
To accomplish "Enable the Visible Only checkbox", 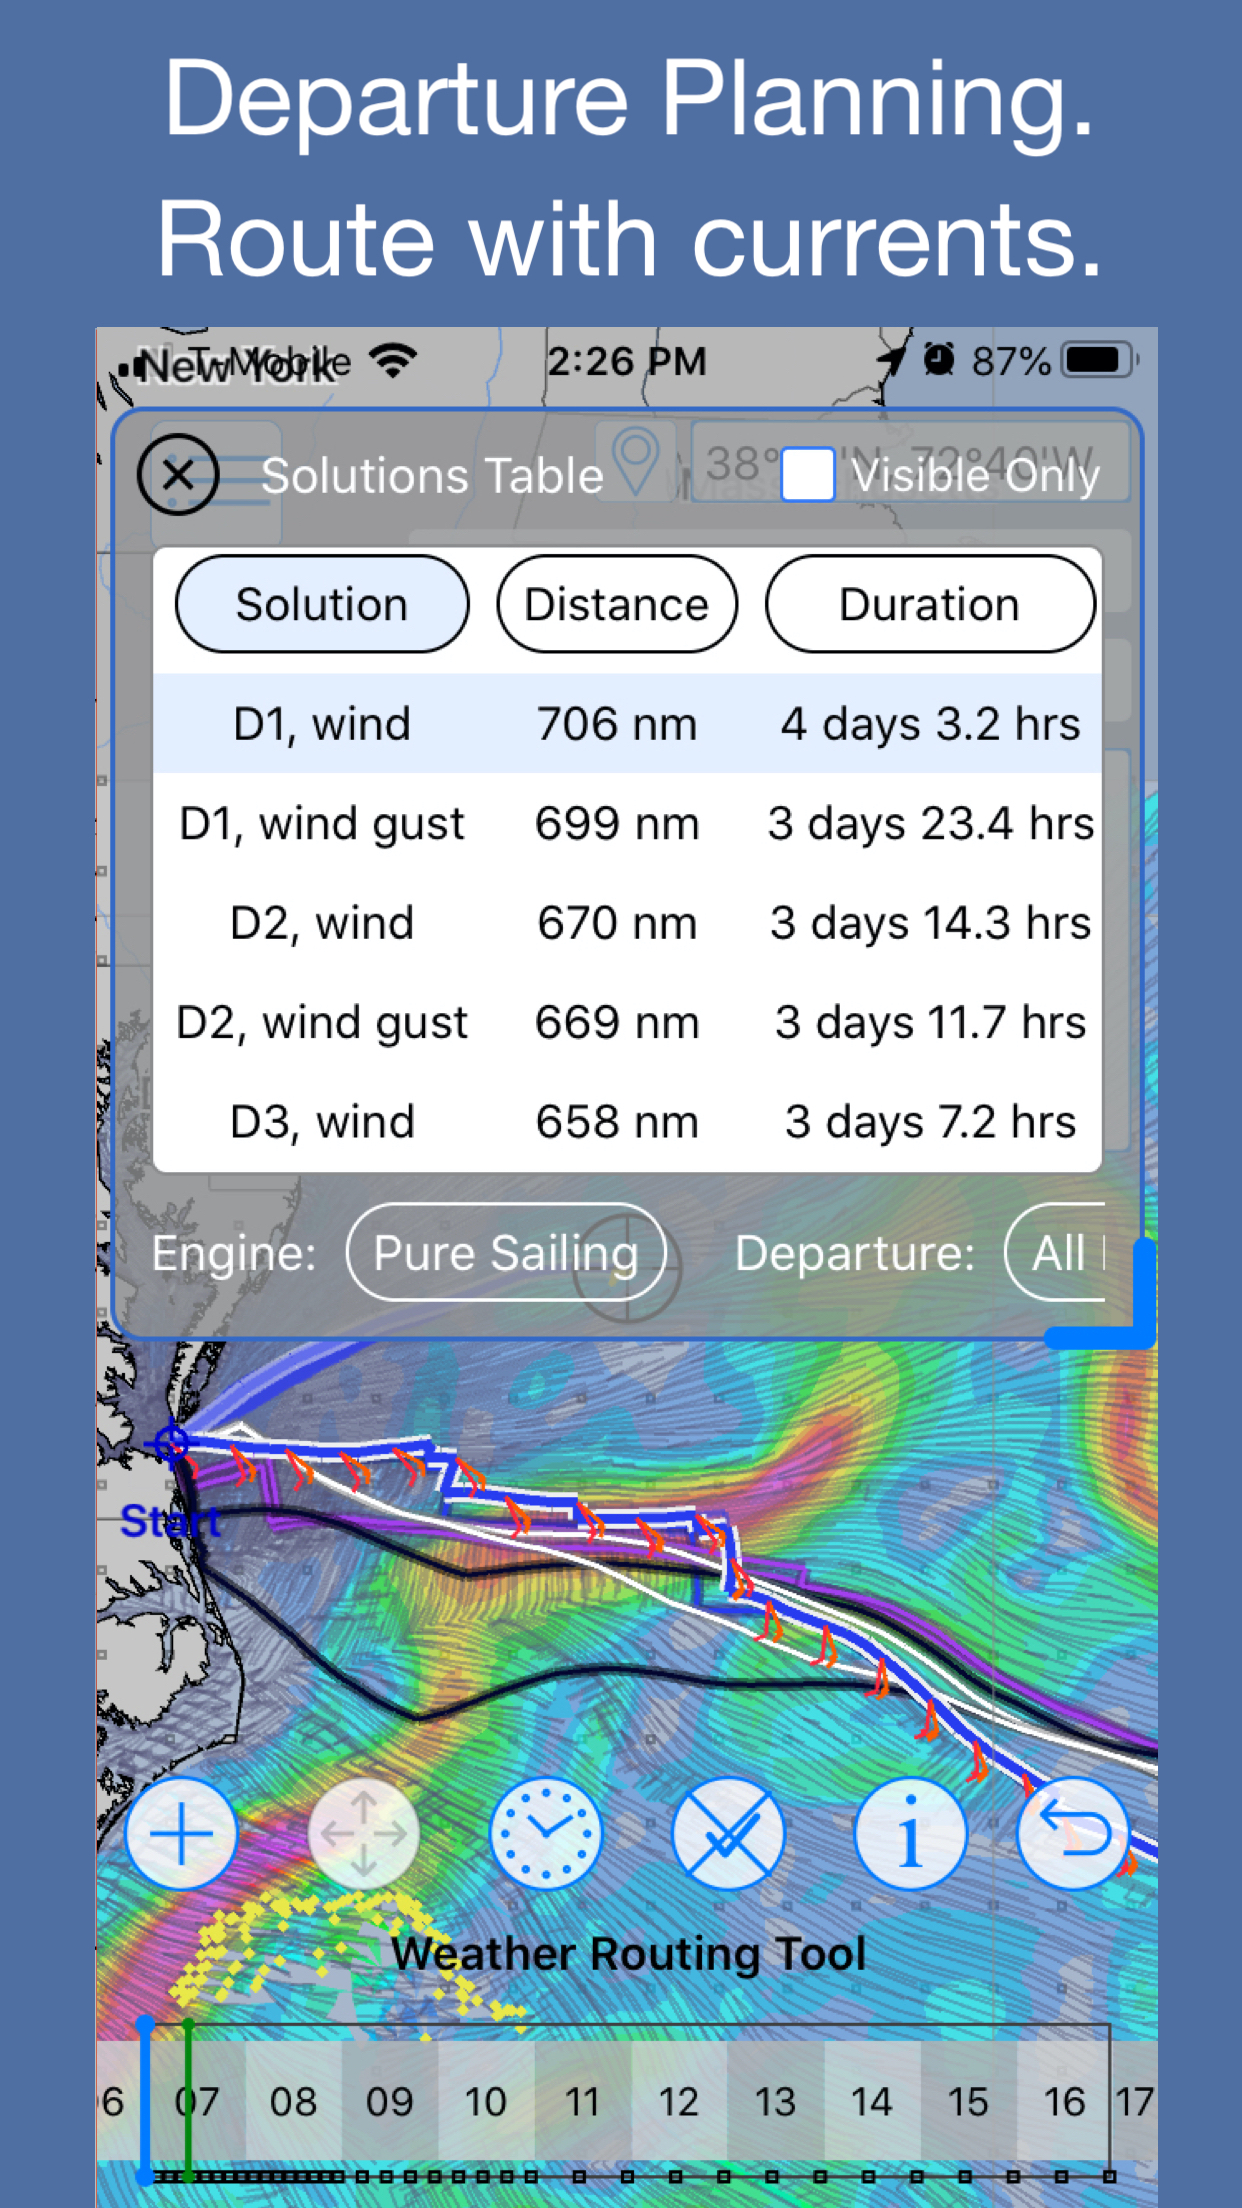I will [808, 475].
